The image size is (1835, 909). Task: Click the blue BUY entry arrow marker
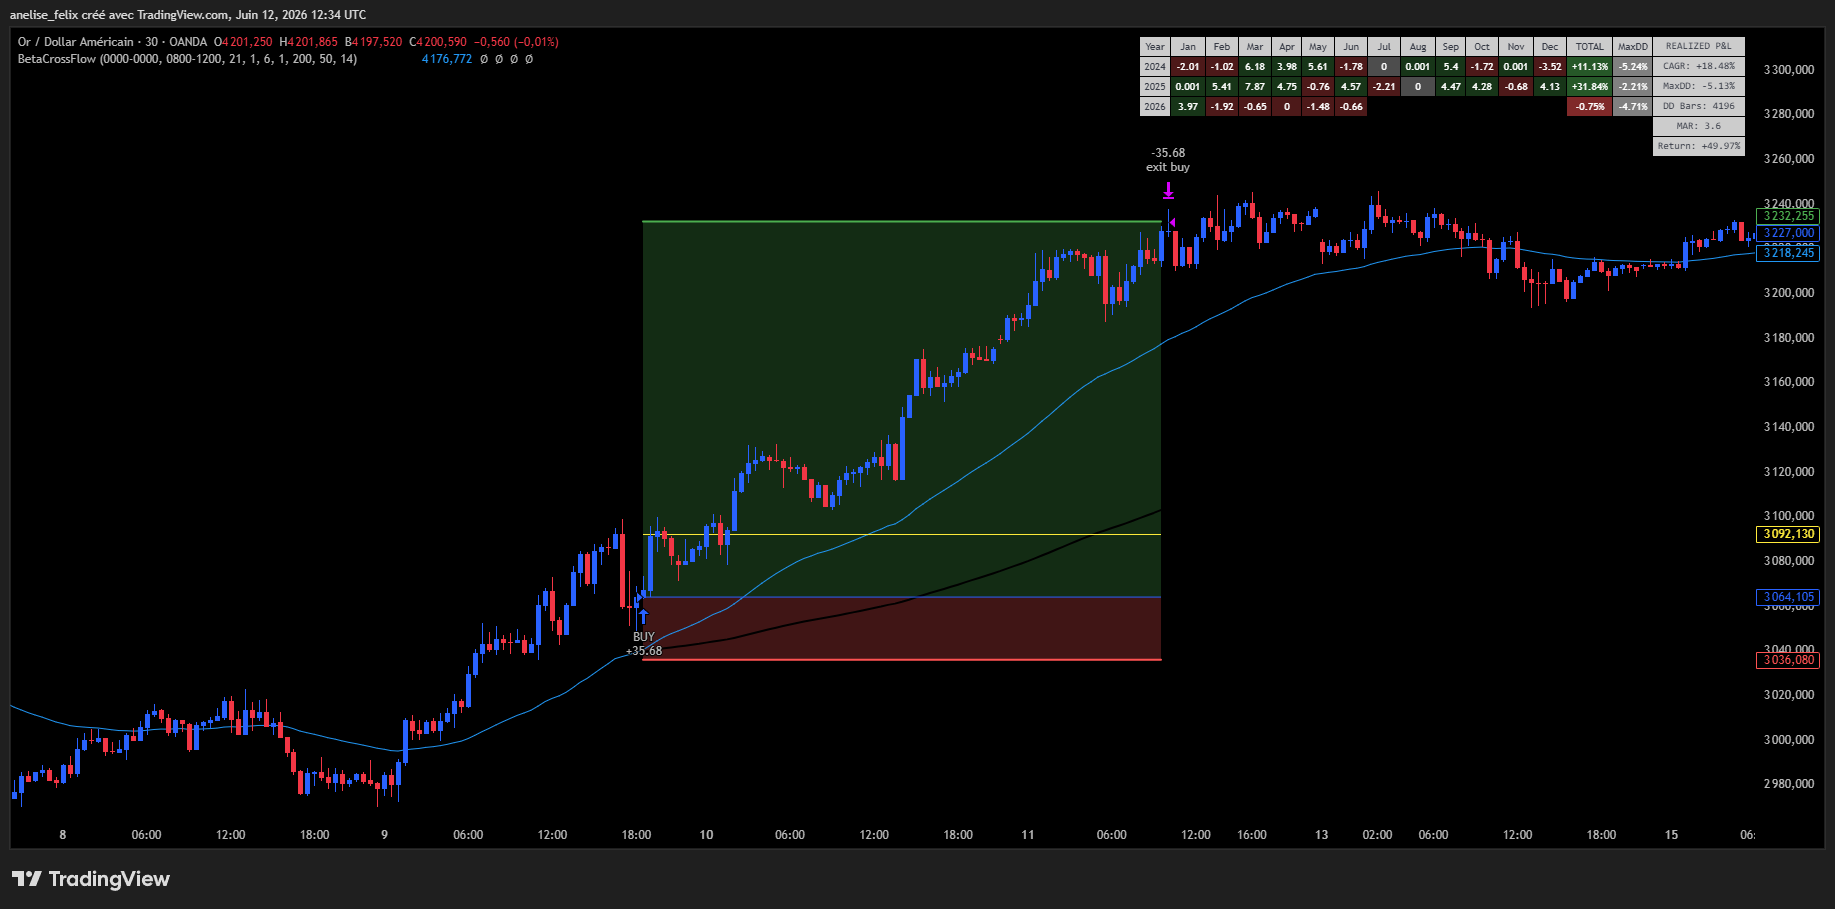[644, 617]
